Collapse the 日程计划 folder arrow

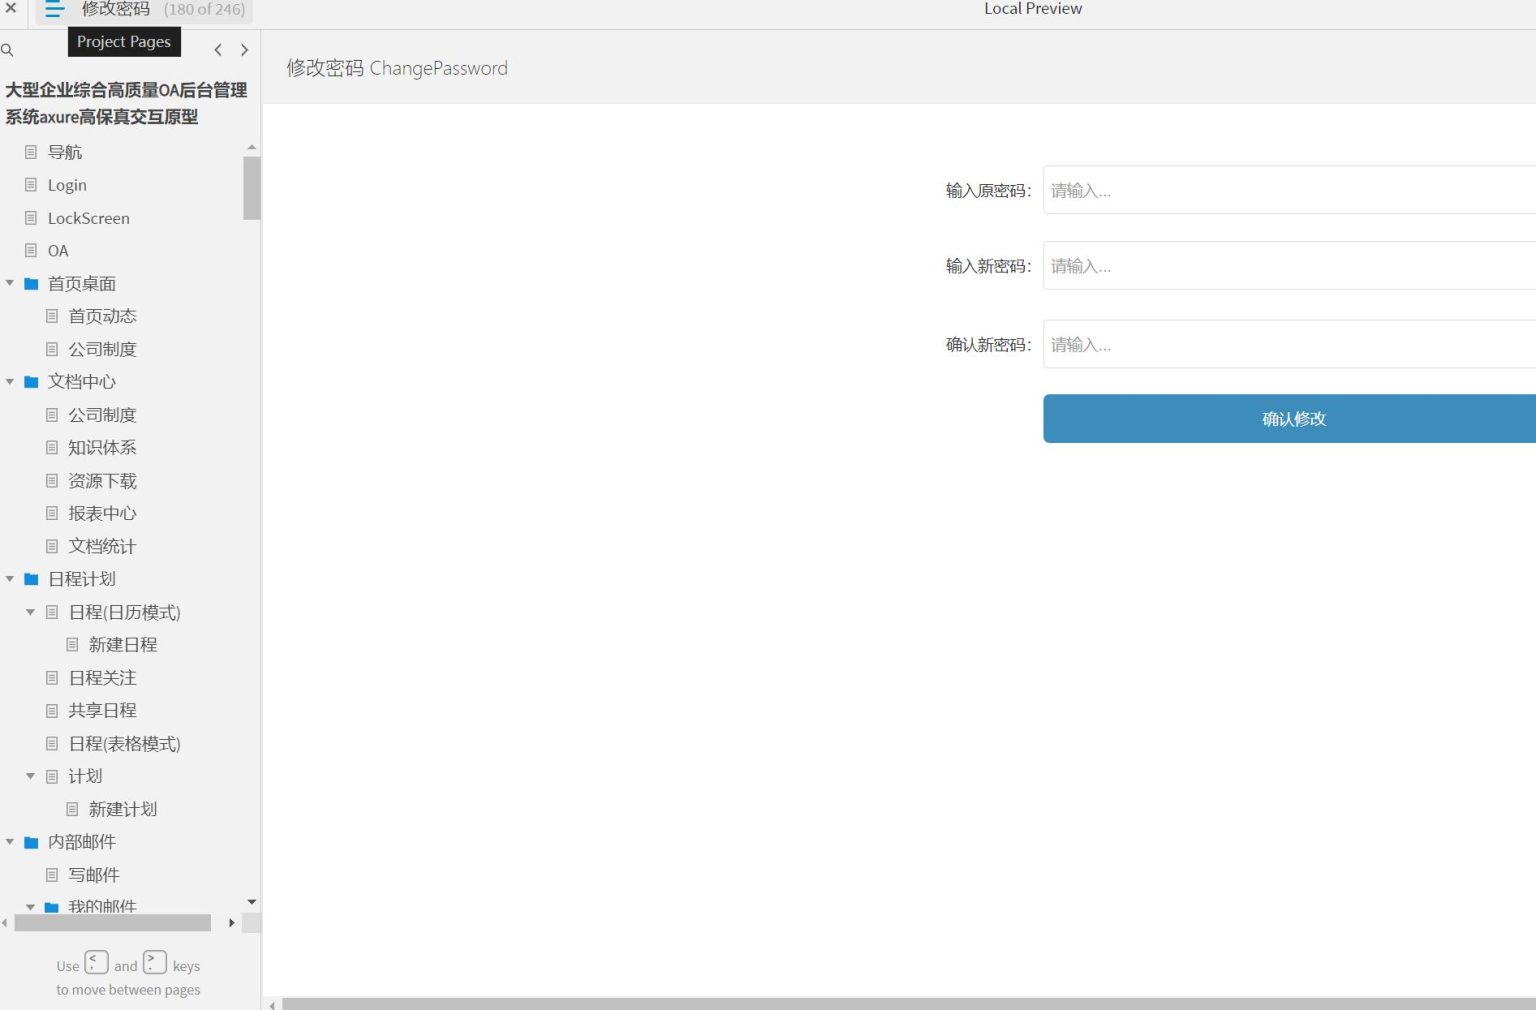(x=10, y=579)
